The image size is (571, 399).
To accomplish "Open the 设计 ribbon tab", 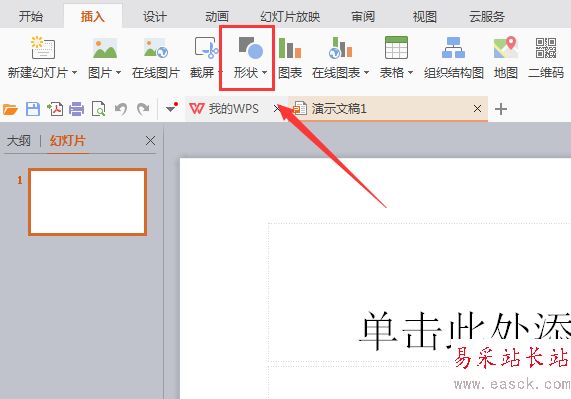I will pyautogui.click(x=155, y=17).
